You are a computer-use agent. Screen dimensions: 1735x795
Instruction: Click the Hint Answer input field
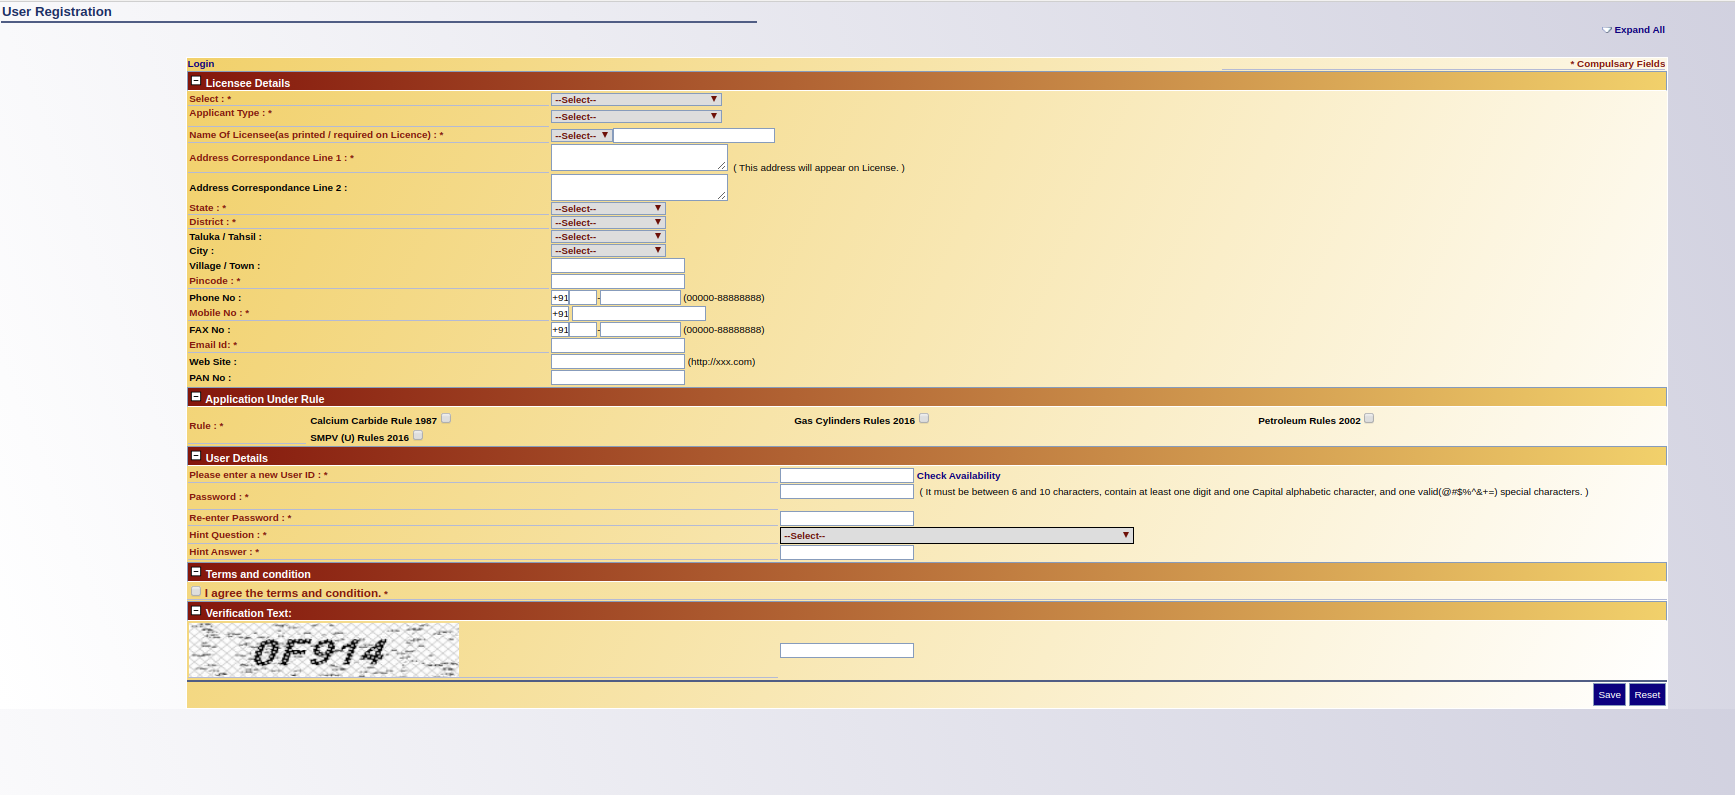coord(847,553)
